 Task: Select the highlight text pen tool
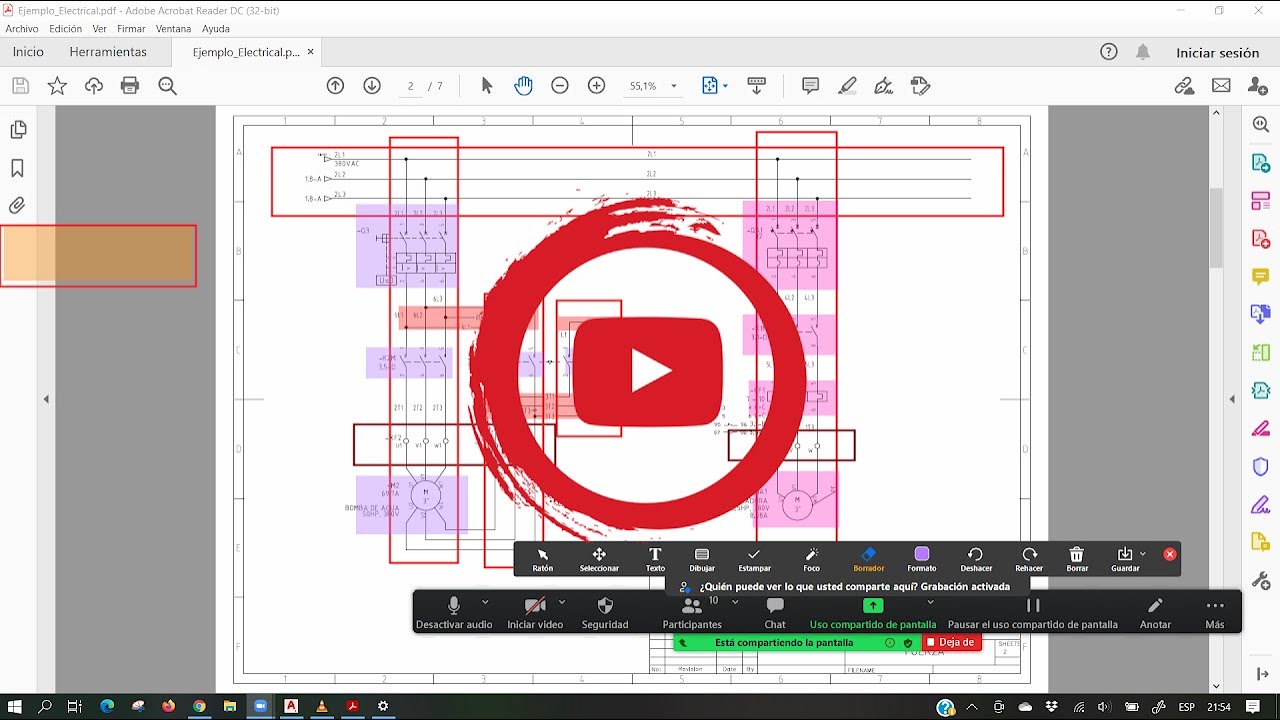[x=848, y=86]
